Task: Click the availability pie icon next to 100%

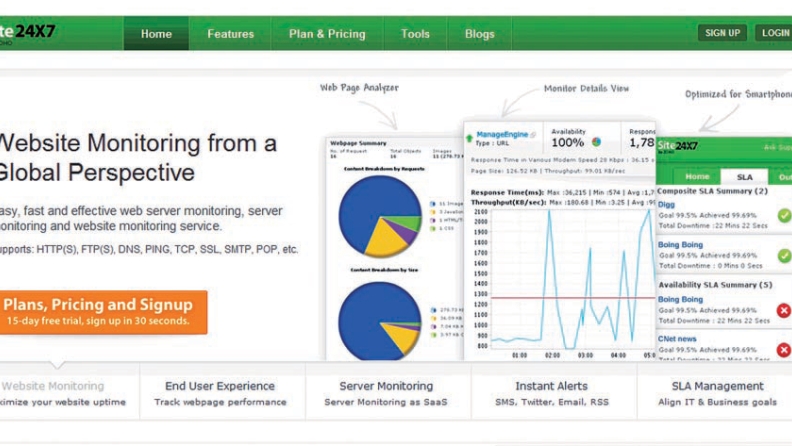Action: tap(597, 142)
